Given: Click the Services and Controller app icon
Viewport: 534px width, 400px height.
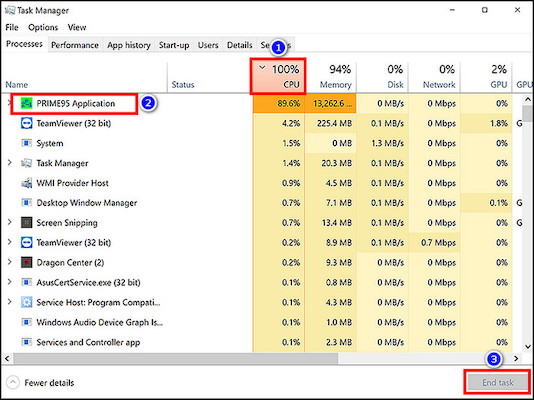Looking at the screenshot, I should pyautogui.click(x=27, y=342).
